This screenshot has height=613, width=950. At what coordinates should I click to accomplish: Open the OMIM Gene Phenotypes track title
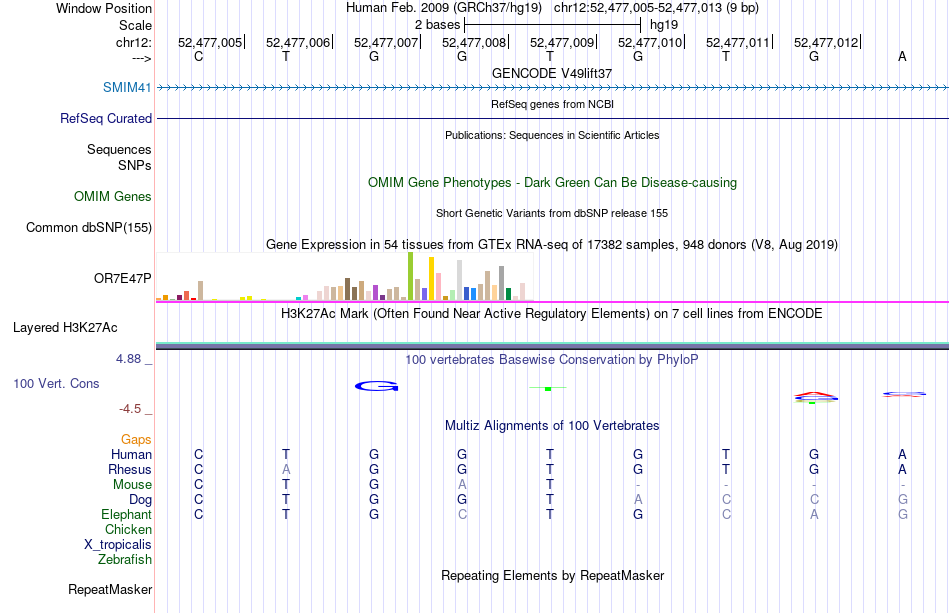(552, 182)
